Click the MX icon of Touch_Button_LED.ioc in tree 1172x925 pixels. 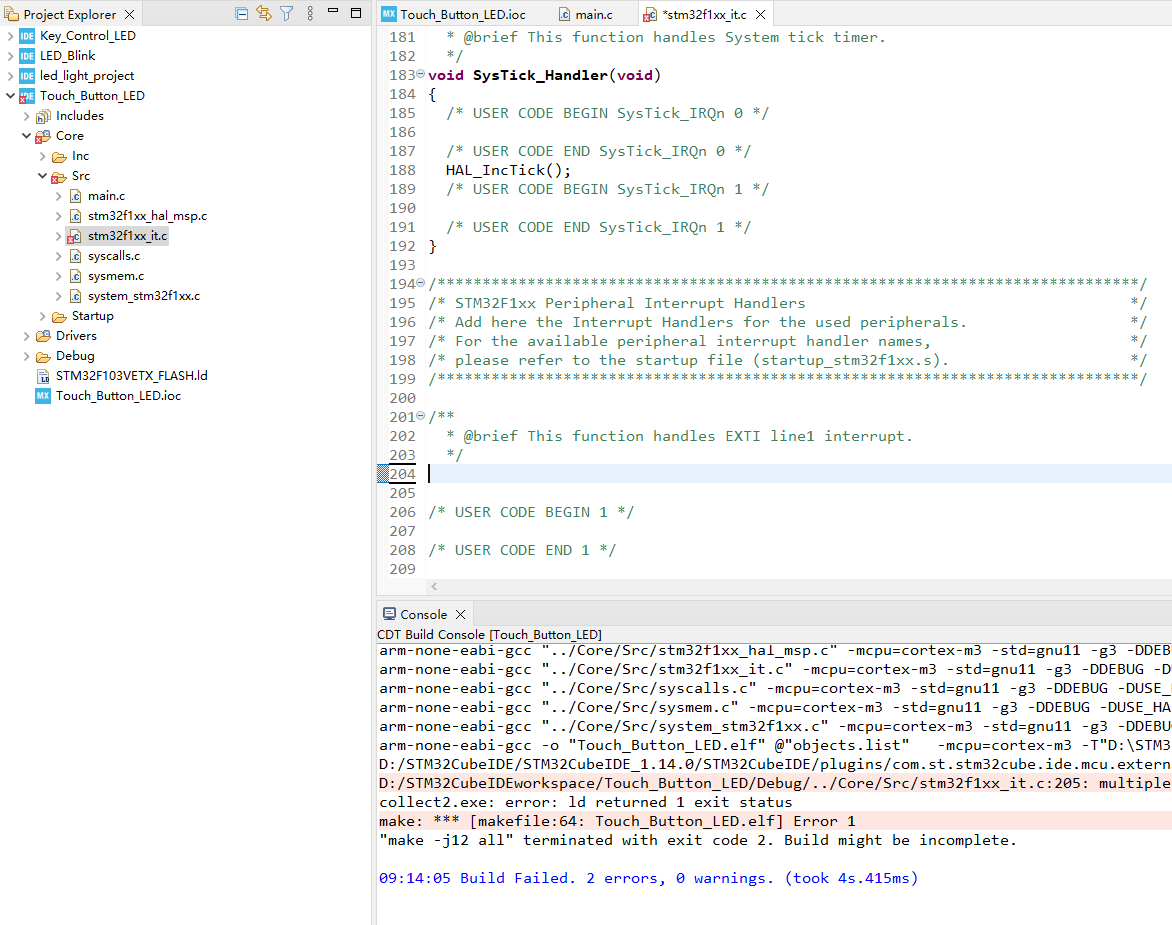coord(43,396)
